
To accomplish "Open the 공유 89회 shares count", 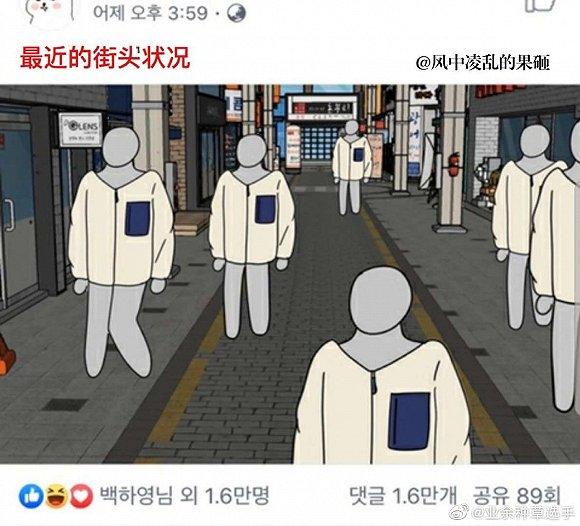I will pos(517,496).
